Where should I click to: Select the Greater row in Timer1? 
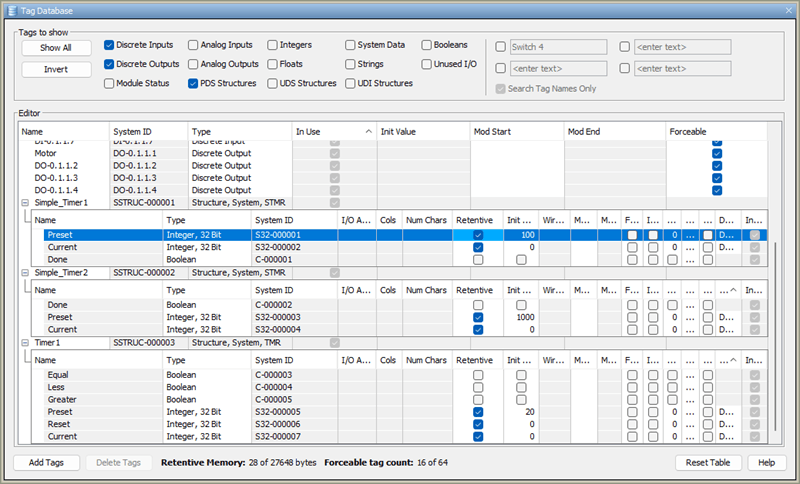[399, 400]
